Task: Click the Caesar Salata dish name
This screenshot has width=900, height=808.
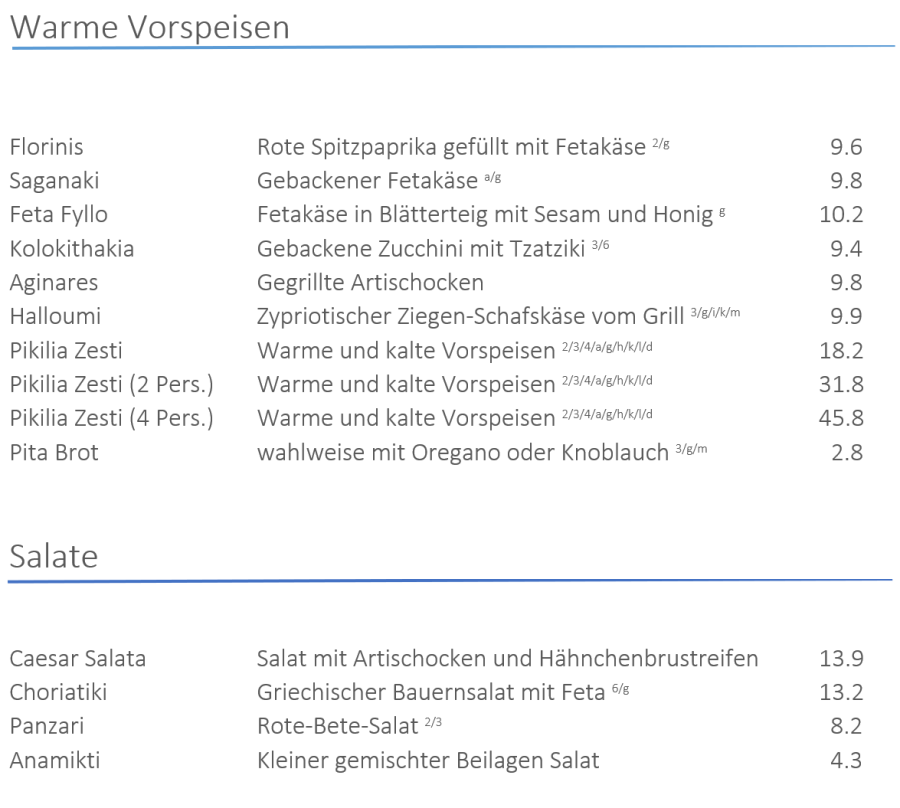Action: pyautogui.click(x=77, y=659)
